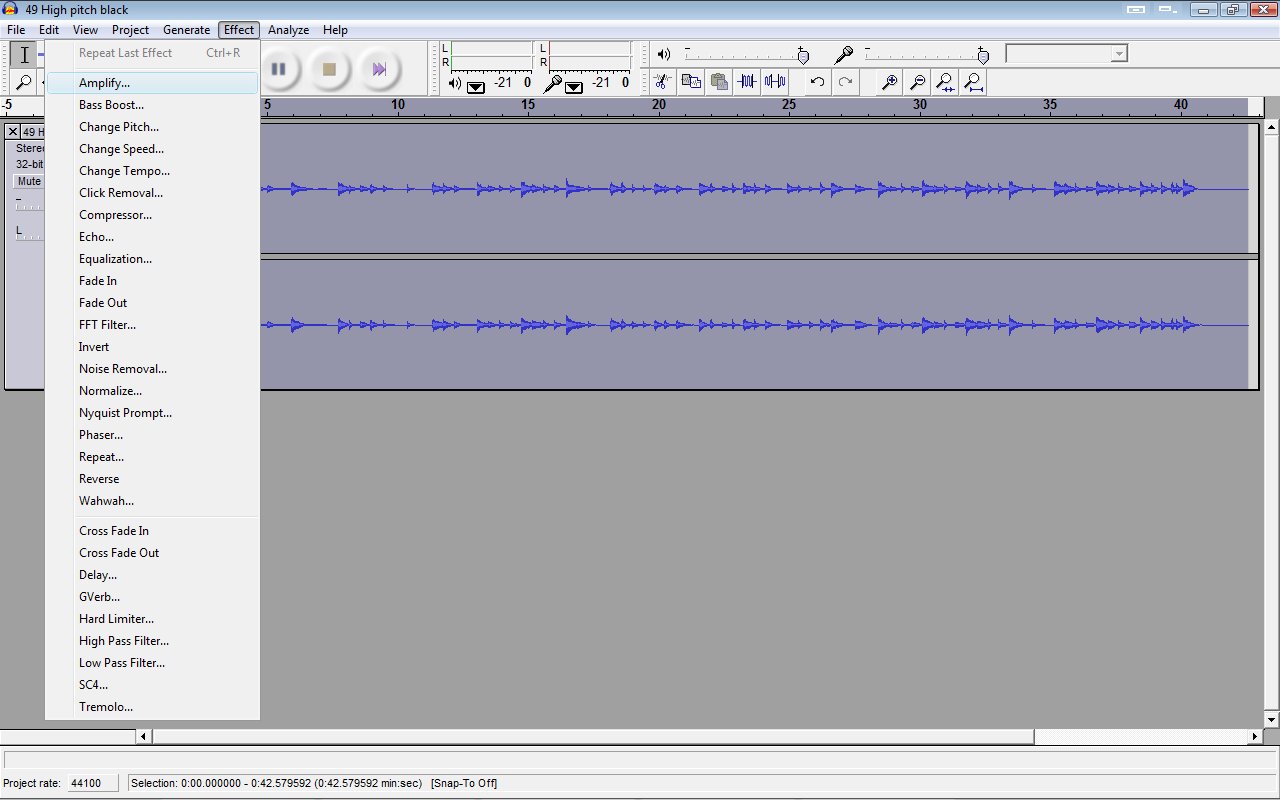Click the Project rate 44100 field

[x=92, y=783]
